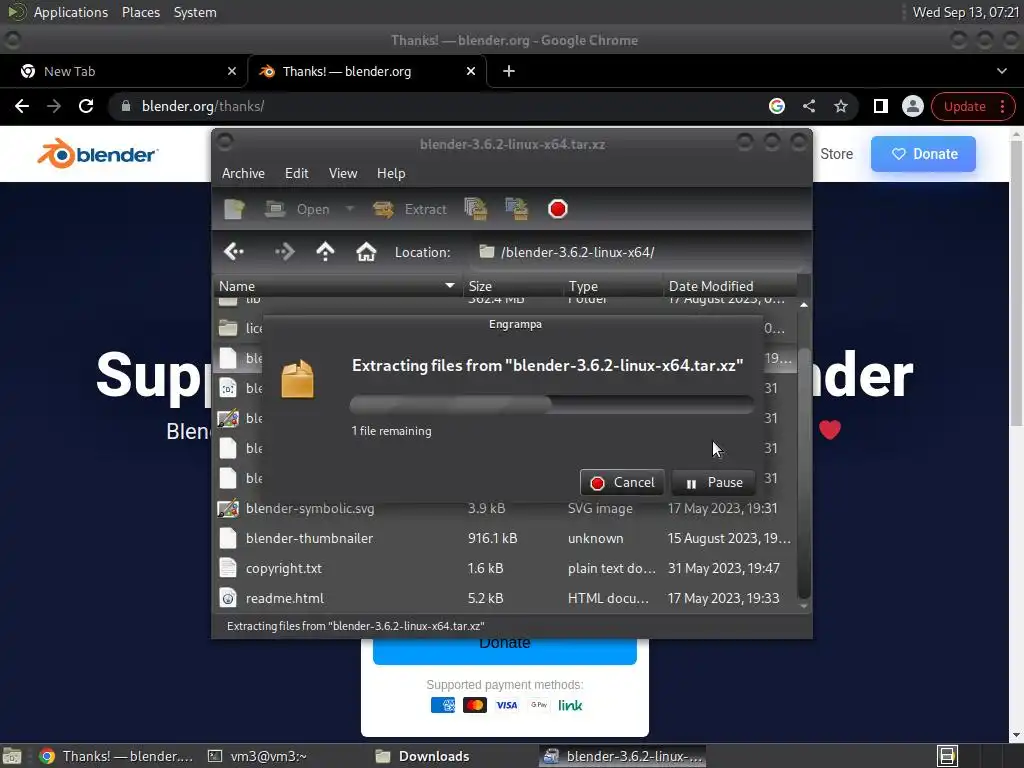
Task: Open the View menu in Engrampa
Action: coord(343,173)
